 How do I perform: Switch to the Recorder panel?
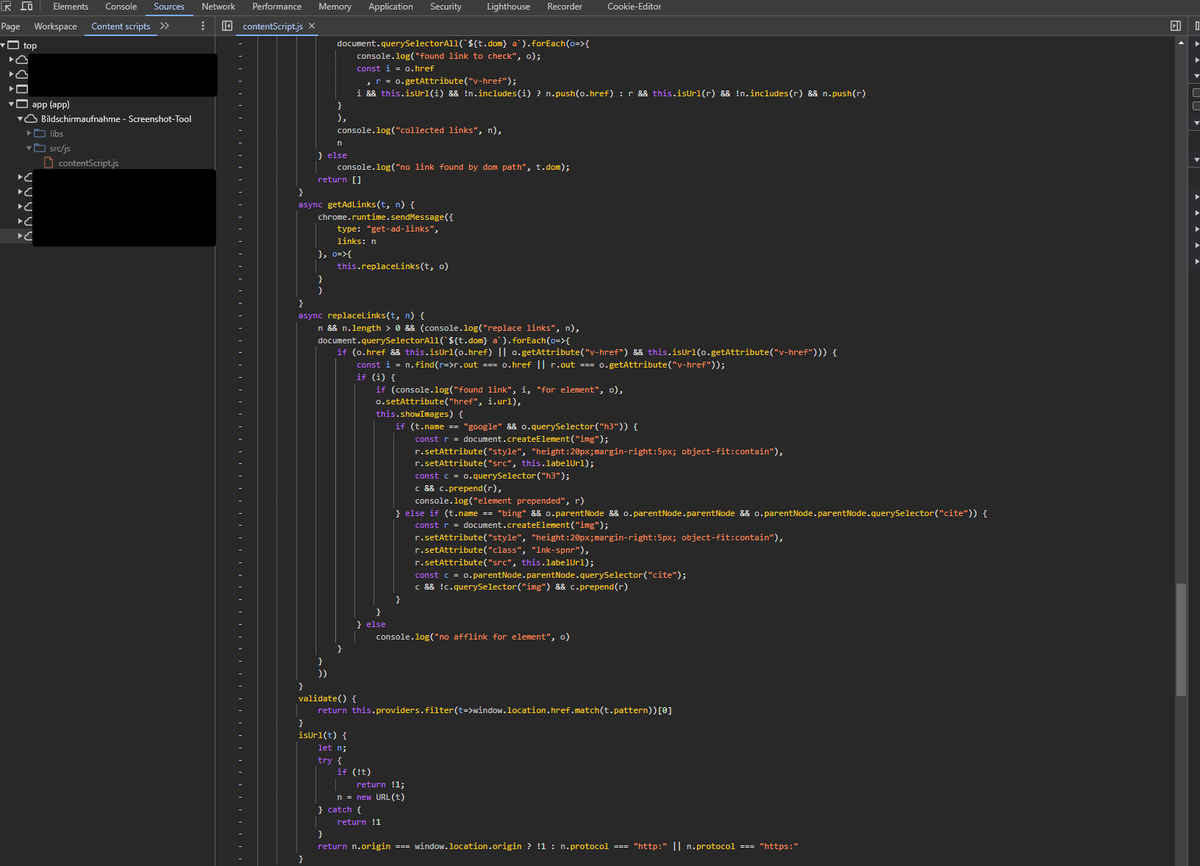pyautogui.click(x=565, y=7)
